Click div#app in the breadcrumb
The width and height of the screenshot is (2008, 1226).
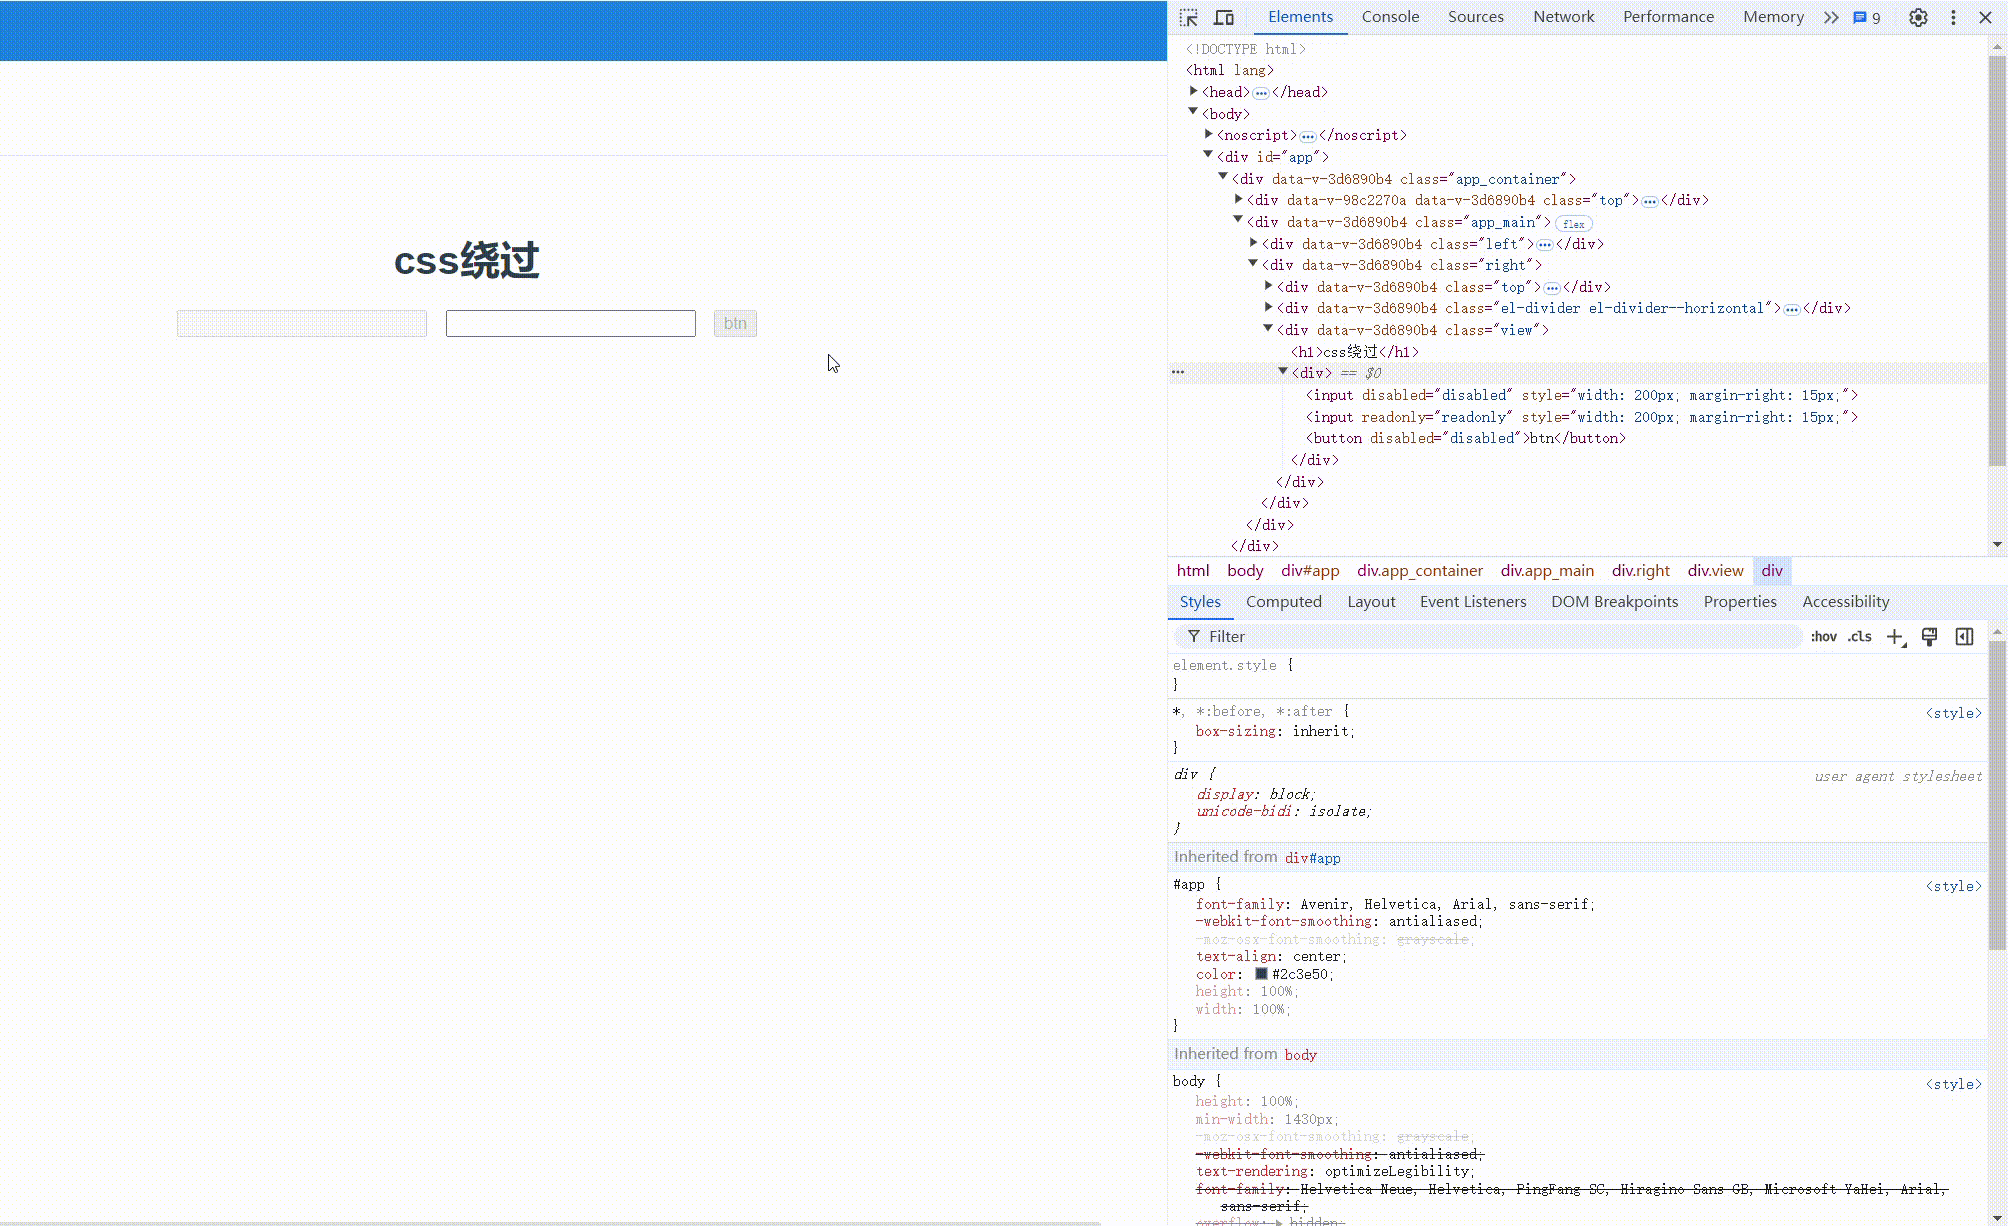click(x=1310, y=571)
